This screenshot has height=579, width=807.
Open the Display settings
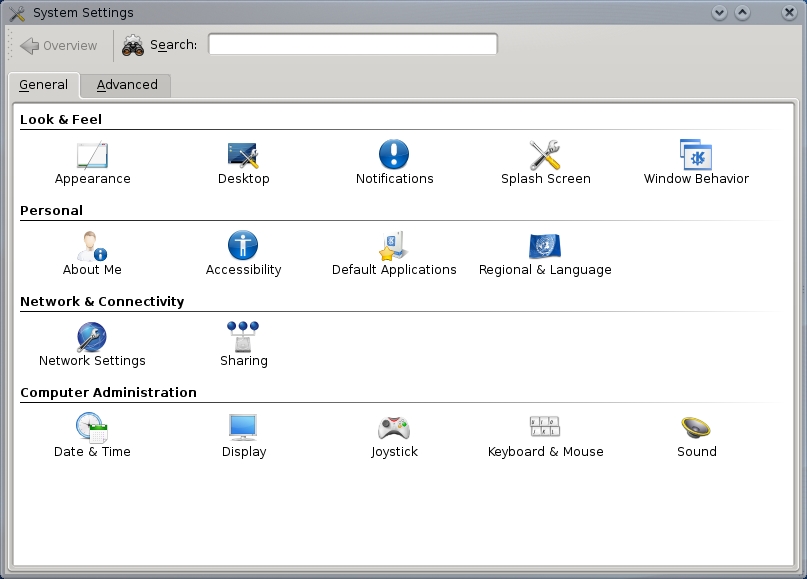click(243, 429)
